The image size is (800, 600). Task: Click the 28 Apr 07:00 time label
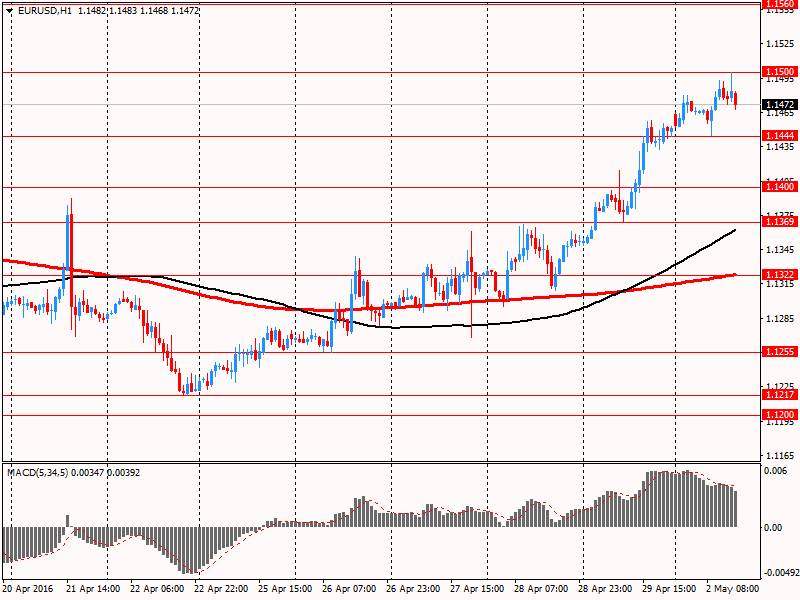(541, 589)
